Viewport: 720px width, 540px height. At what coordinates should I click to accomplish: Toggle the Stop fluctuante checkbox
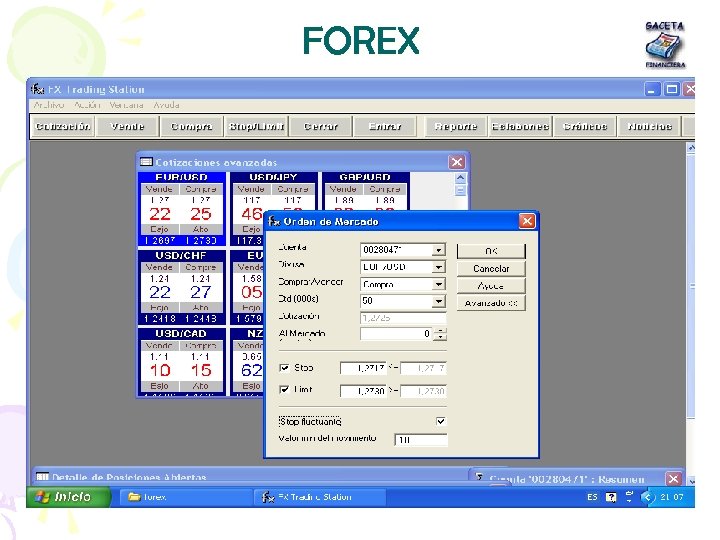click(x=440, y=421)
